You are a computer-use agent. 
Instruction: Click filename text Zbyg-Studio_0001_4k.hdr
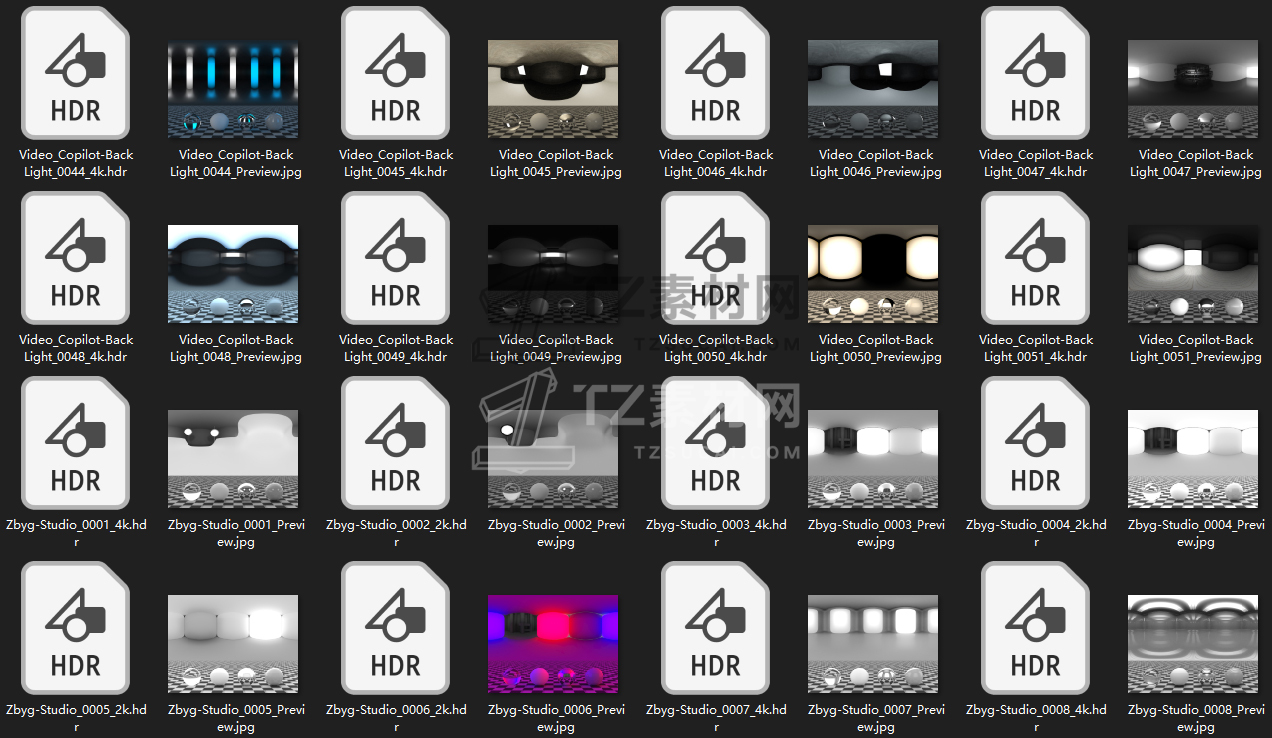(76, 533)
